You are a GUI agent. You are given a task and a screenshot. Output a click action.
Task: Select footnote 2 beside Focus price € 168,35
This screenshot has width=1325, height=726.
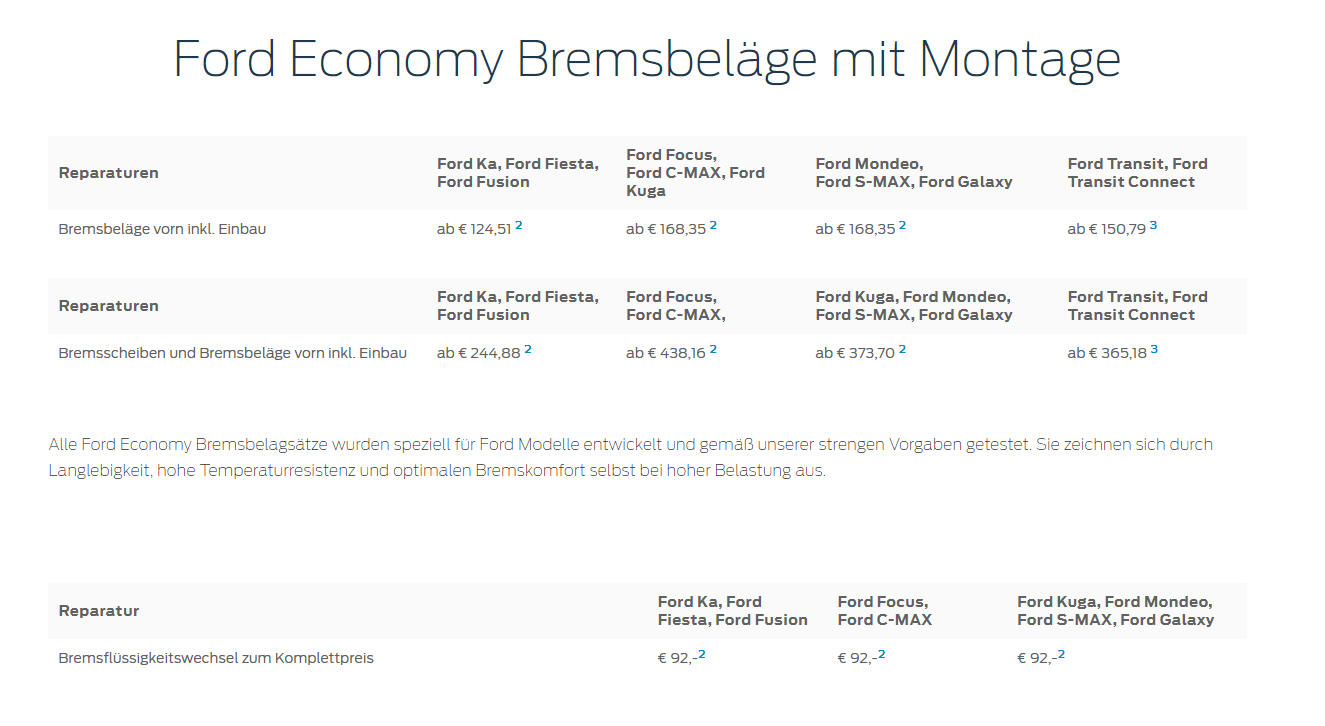click(x=713, y=225)
